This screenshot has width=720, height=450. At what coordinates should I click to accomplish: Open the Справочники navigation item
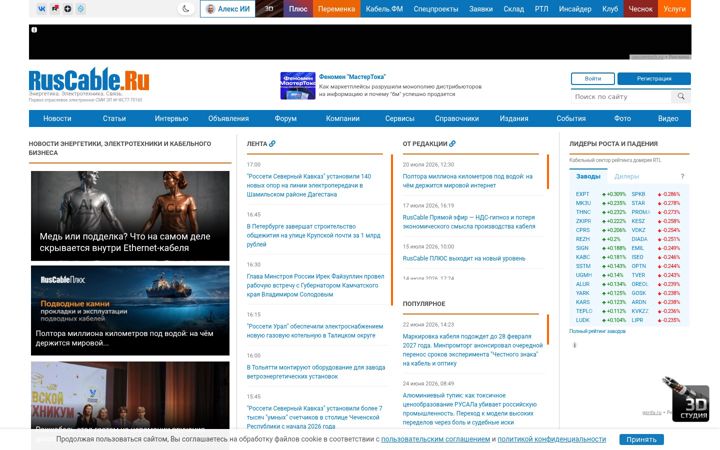click(x=457, y=118)
